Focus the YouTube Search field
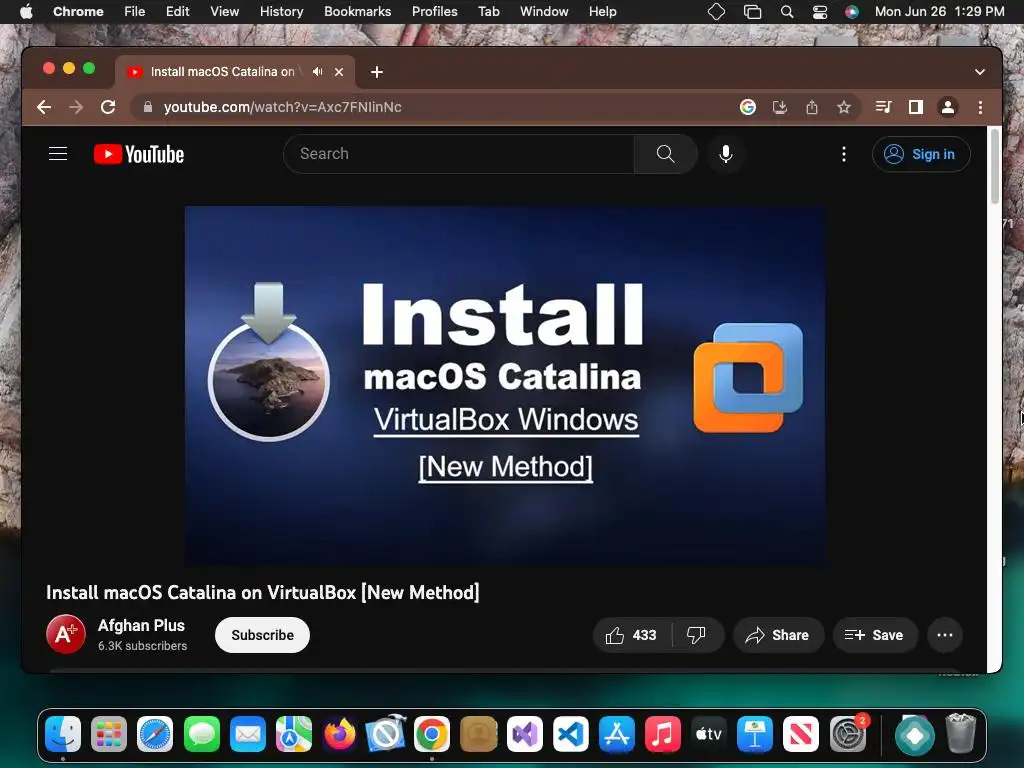This screenshot has width=1024, height=768. pos(458,154)
